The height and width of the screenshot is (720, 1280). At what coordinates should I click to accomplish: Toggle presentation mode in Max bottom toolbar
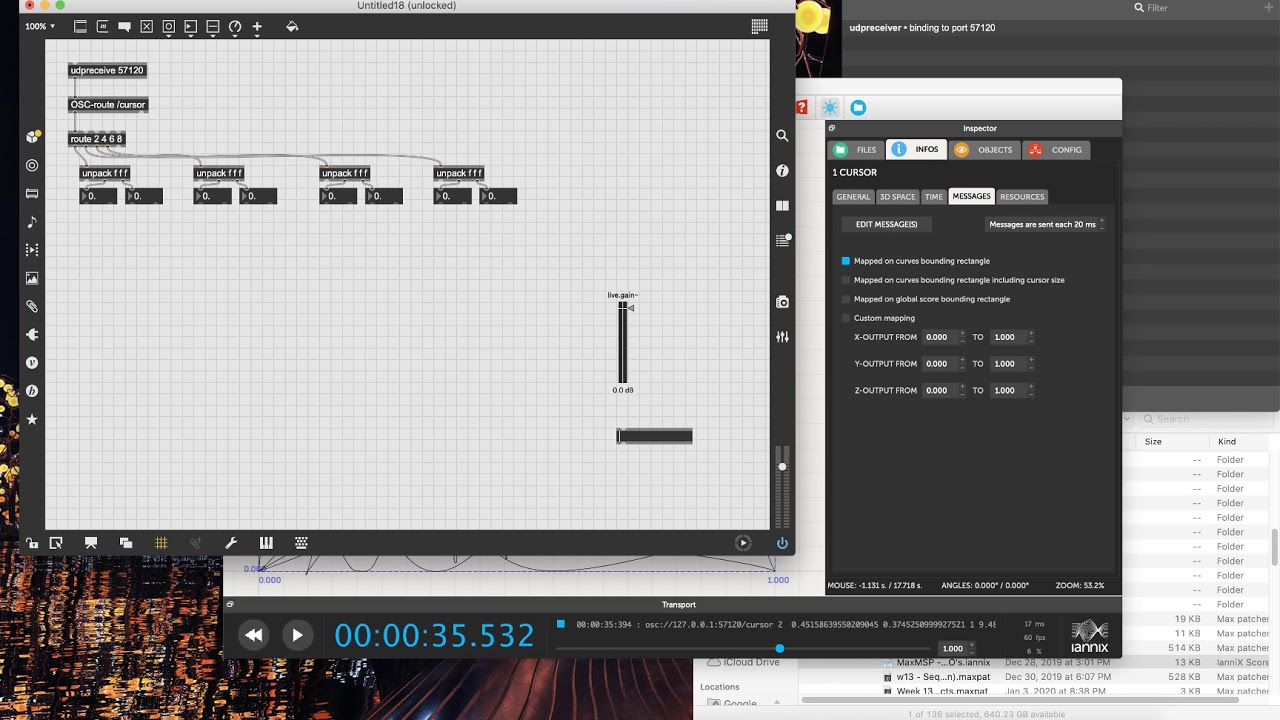click(91, 543)
